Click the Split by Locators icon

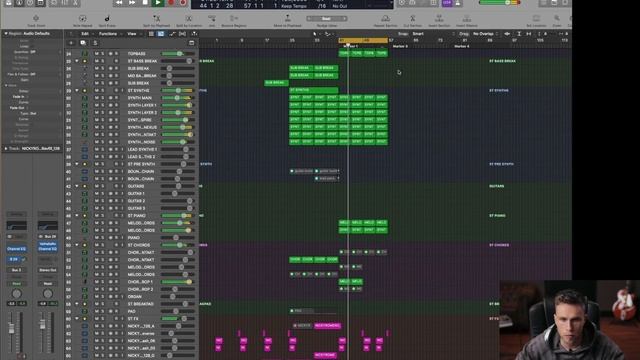(x=189, y=18)
